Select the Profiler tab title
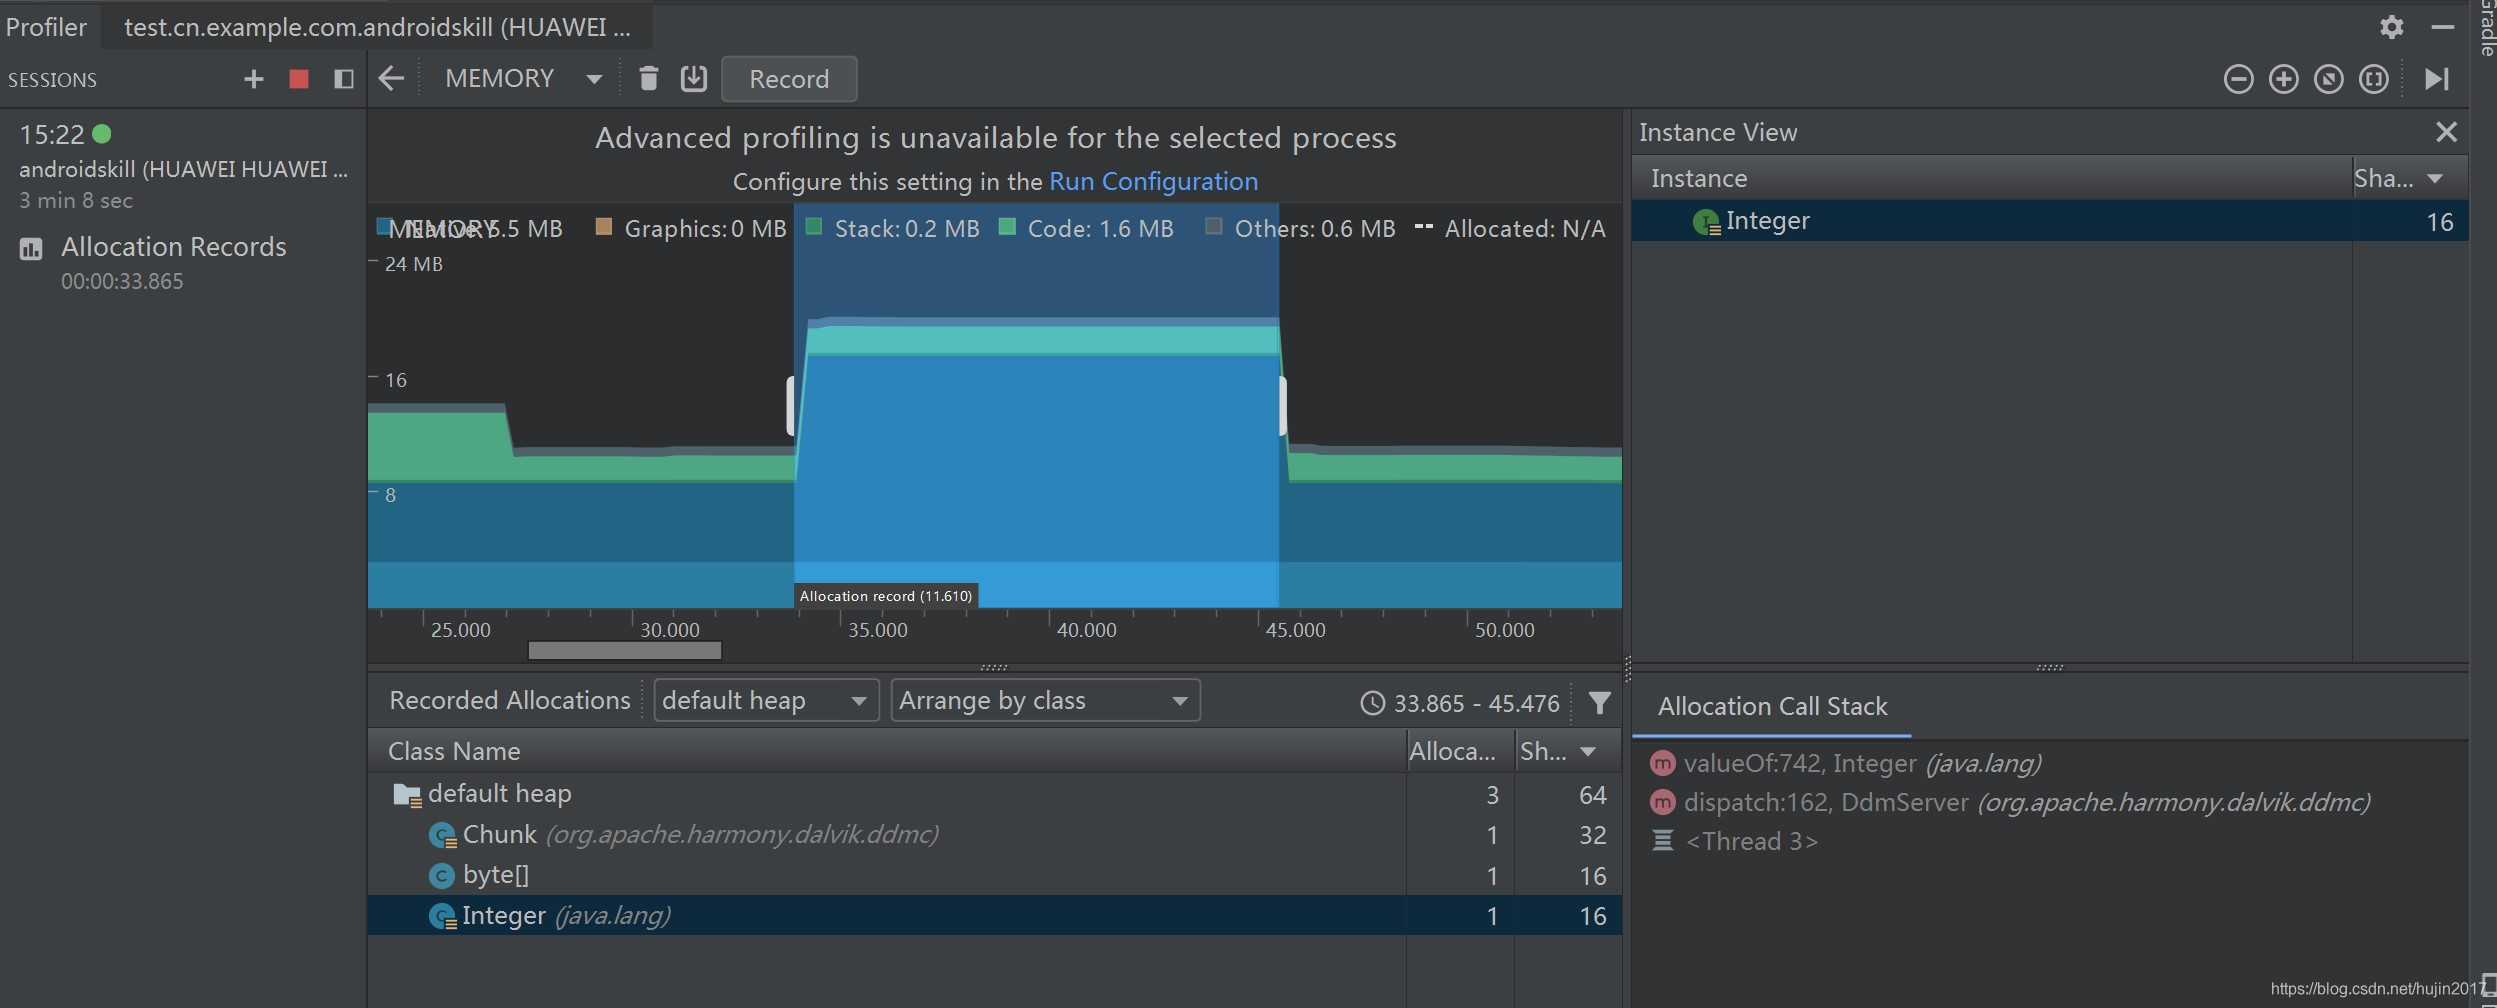 click(46, 27)
